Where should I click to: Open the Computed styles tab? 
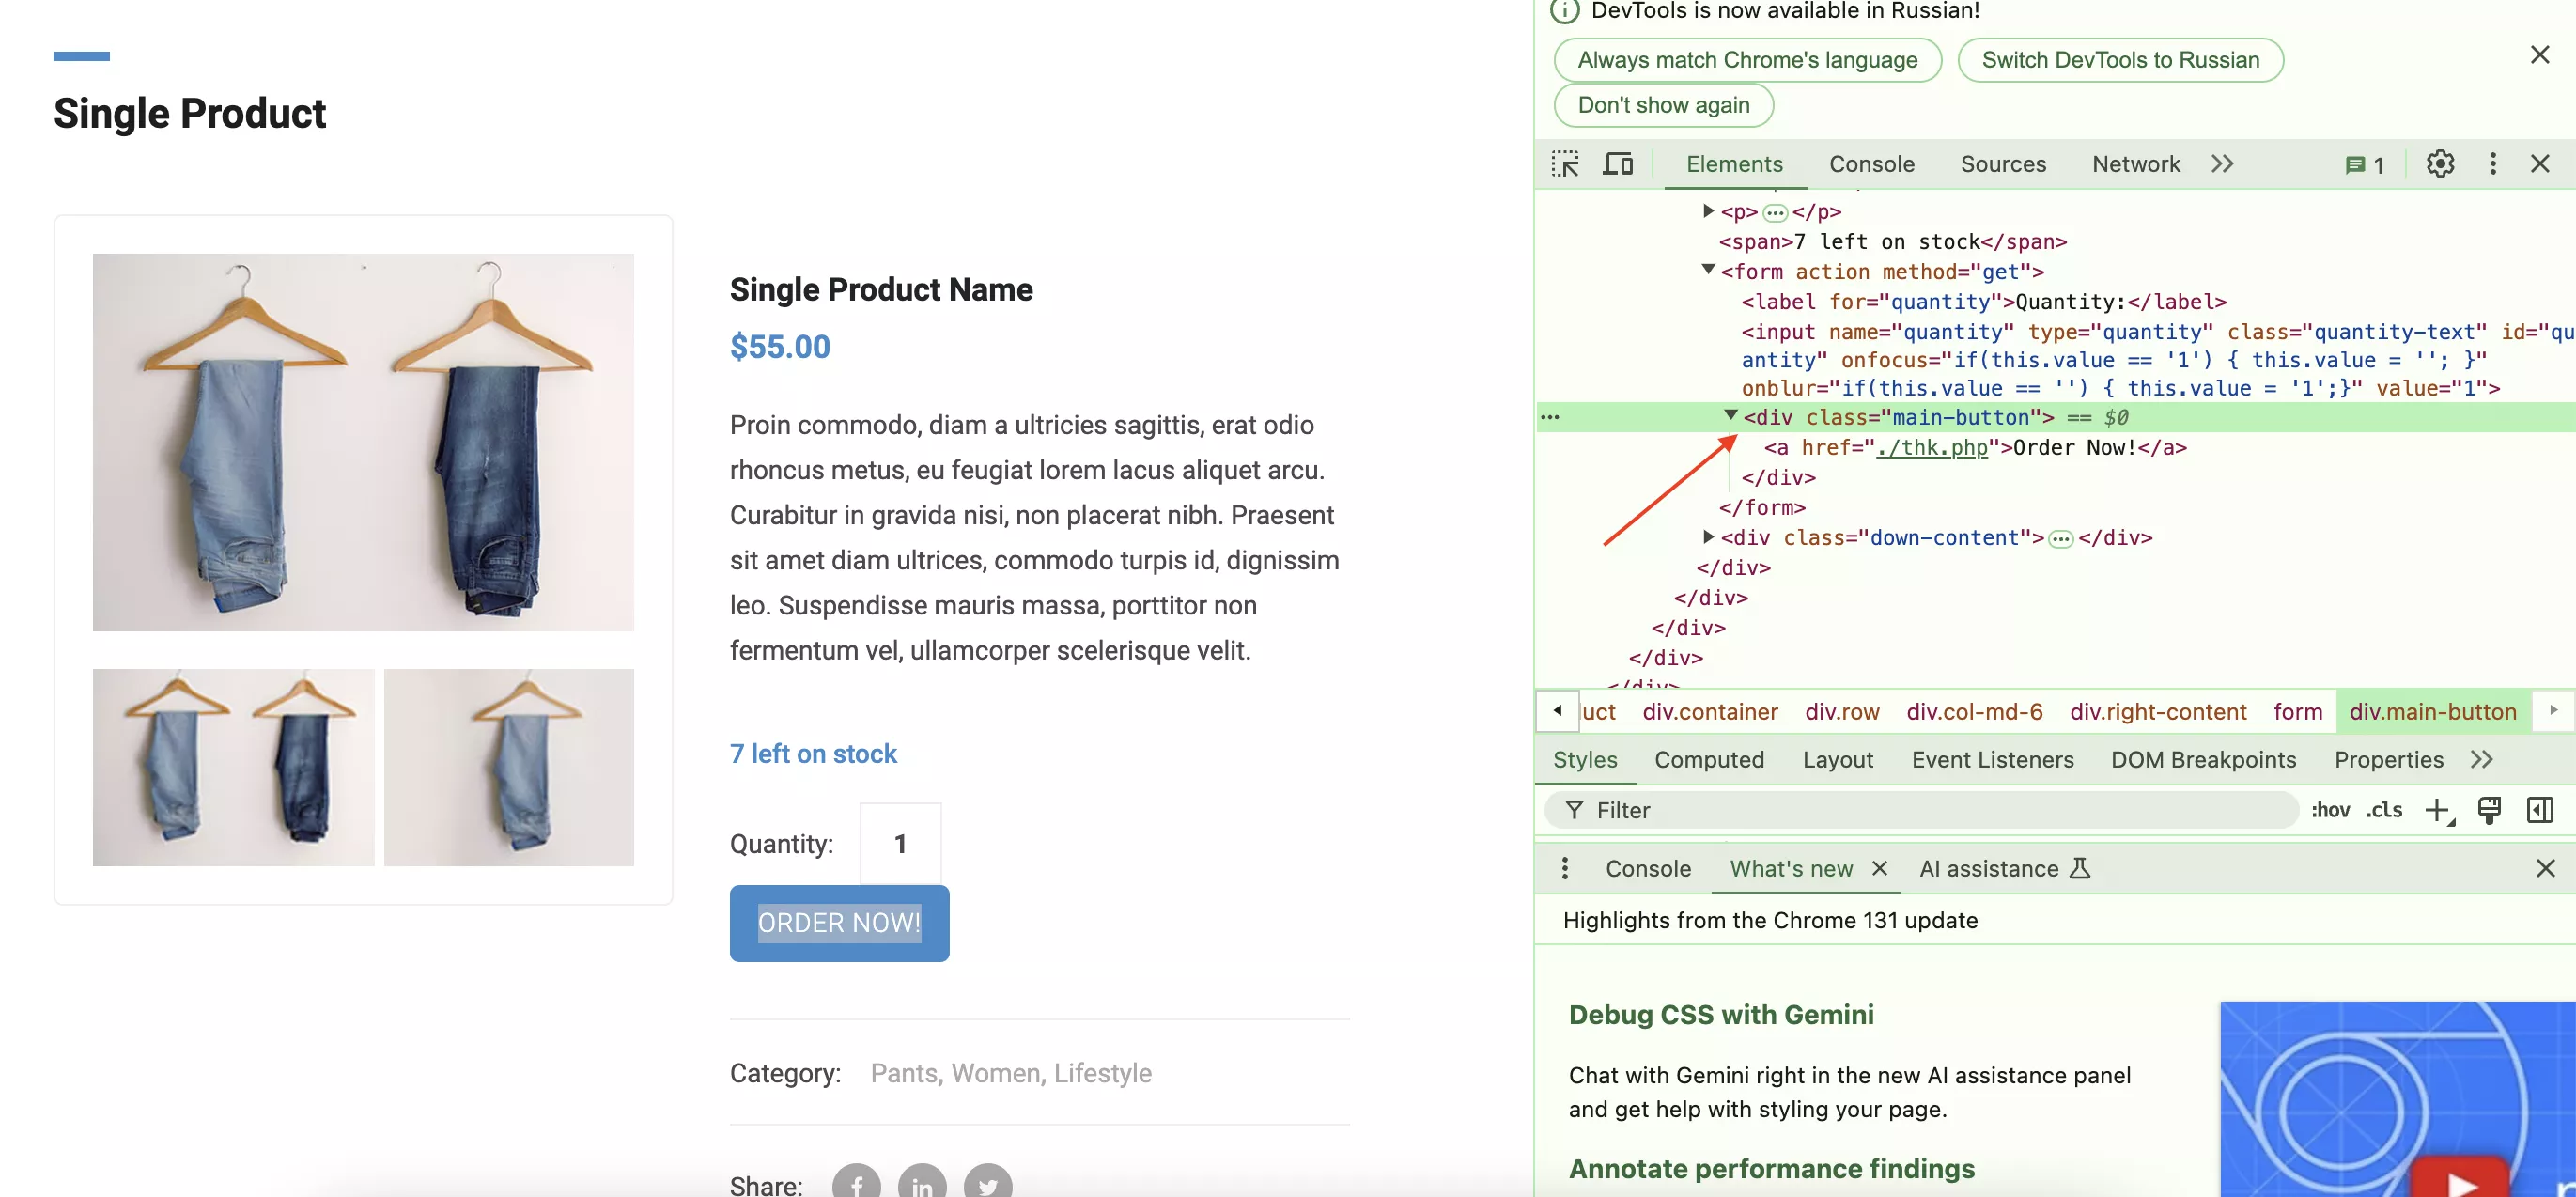[1708, 760]
